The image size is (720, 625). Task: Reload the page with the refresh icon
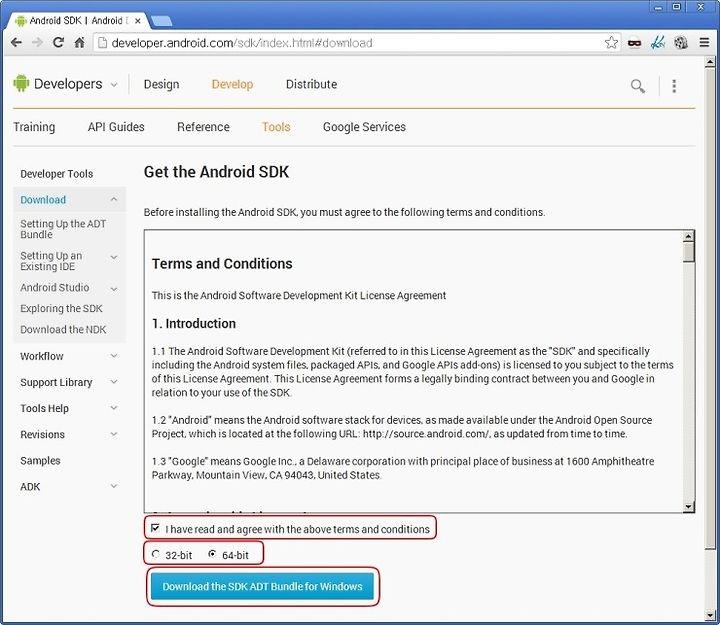(58, 43)
